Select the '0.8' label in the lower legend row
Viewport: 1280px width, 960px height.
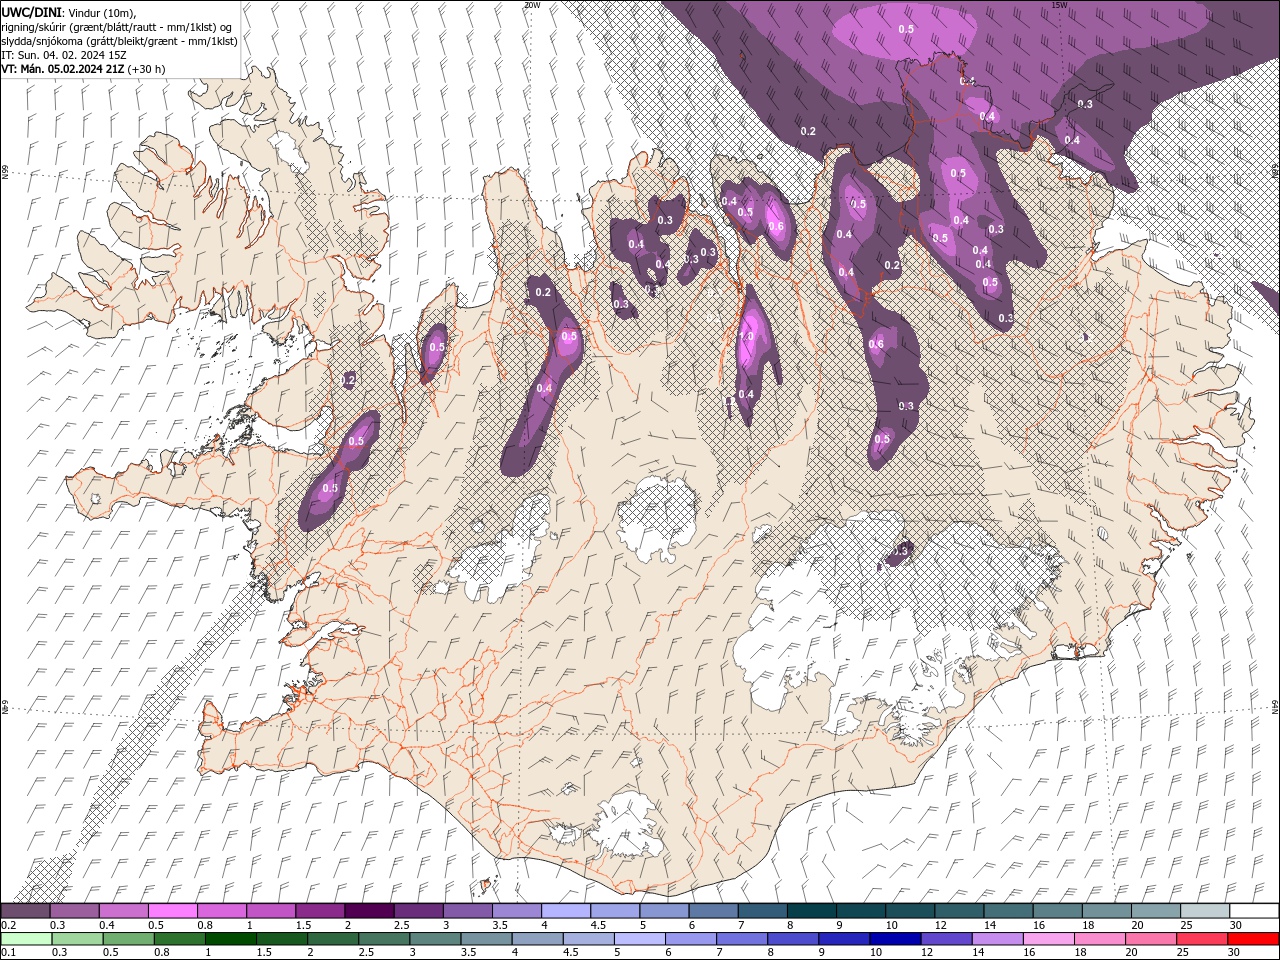click(x=161, y=953)
